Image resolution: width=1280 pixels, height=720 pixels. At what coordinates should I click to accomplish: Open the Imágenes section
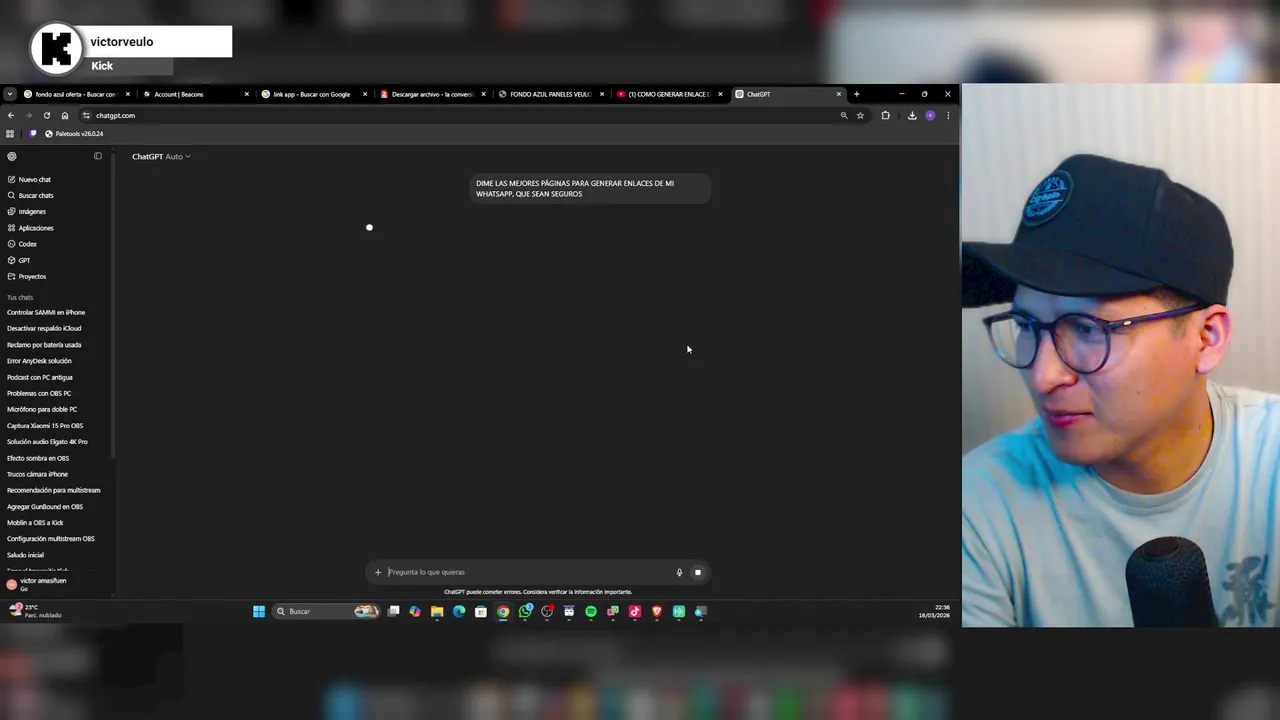26,211
